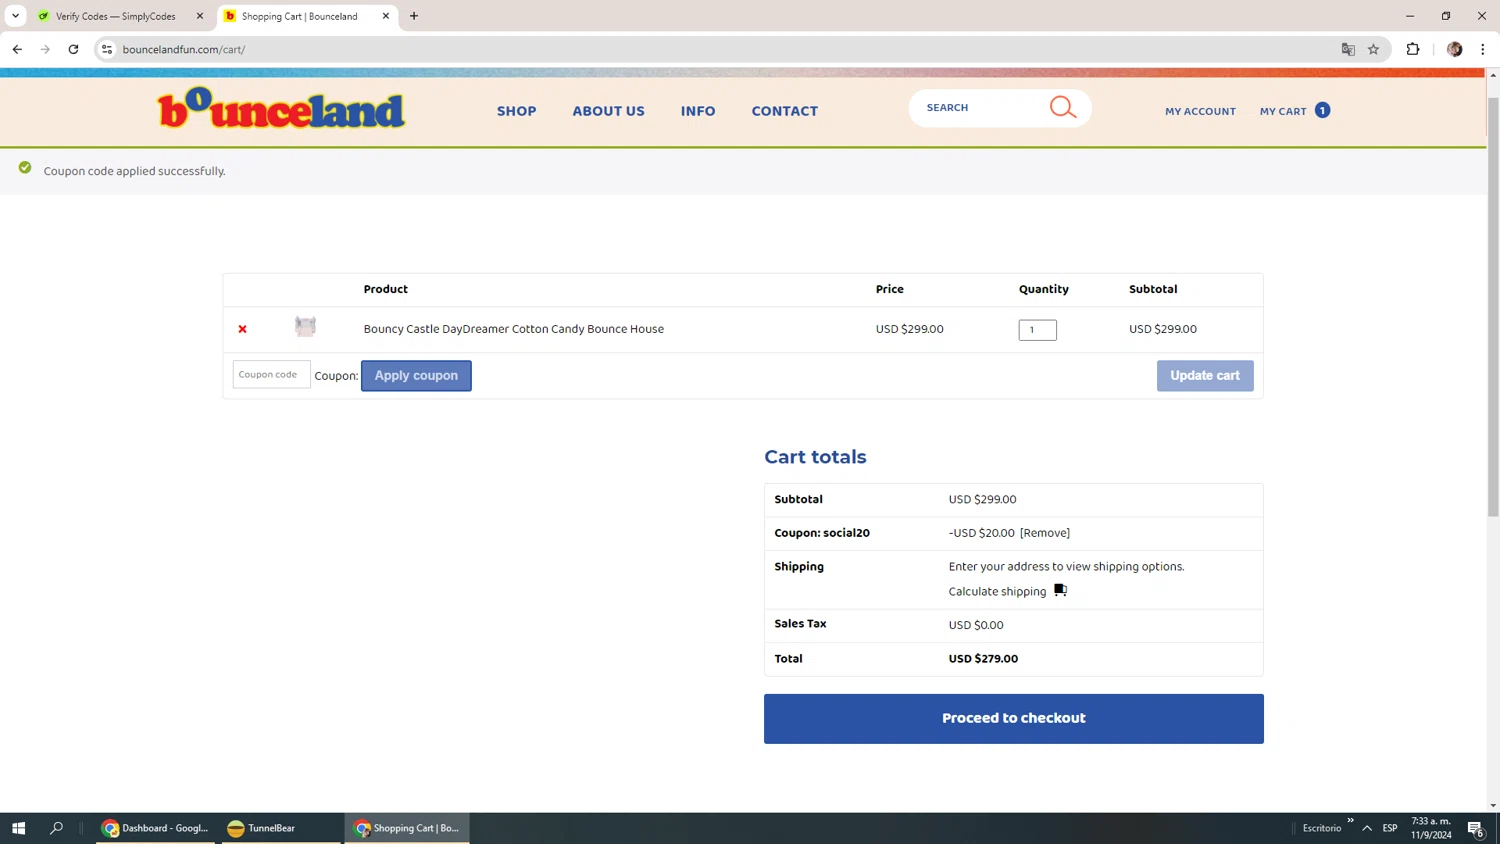Click the site search field

[x=980, y=108]
